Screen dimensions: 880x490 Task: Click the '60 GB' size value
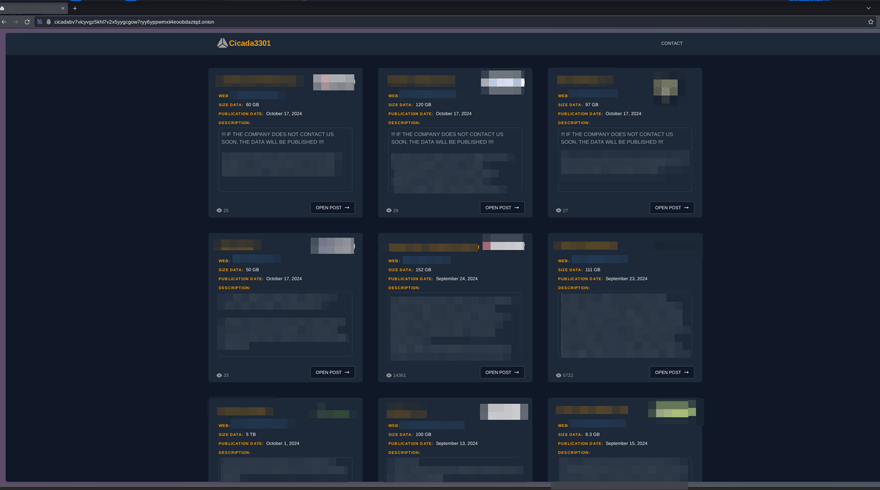(x=253, y=105)
